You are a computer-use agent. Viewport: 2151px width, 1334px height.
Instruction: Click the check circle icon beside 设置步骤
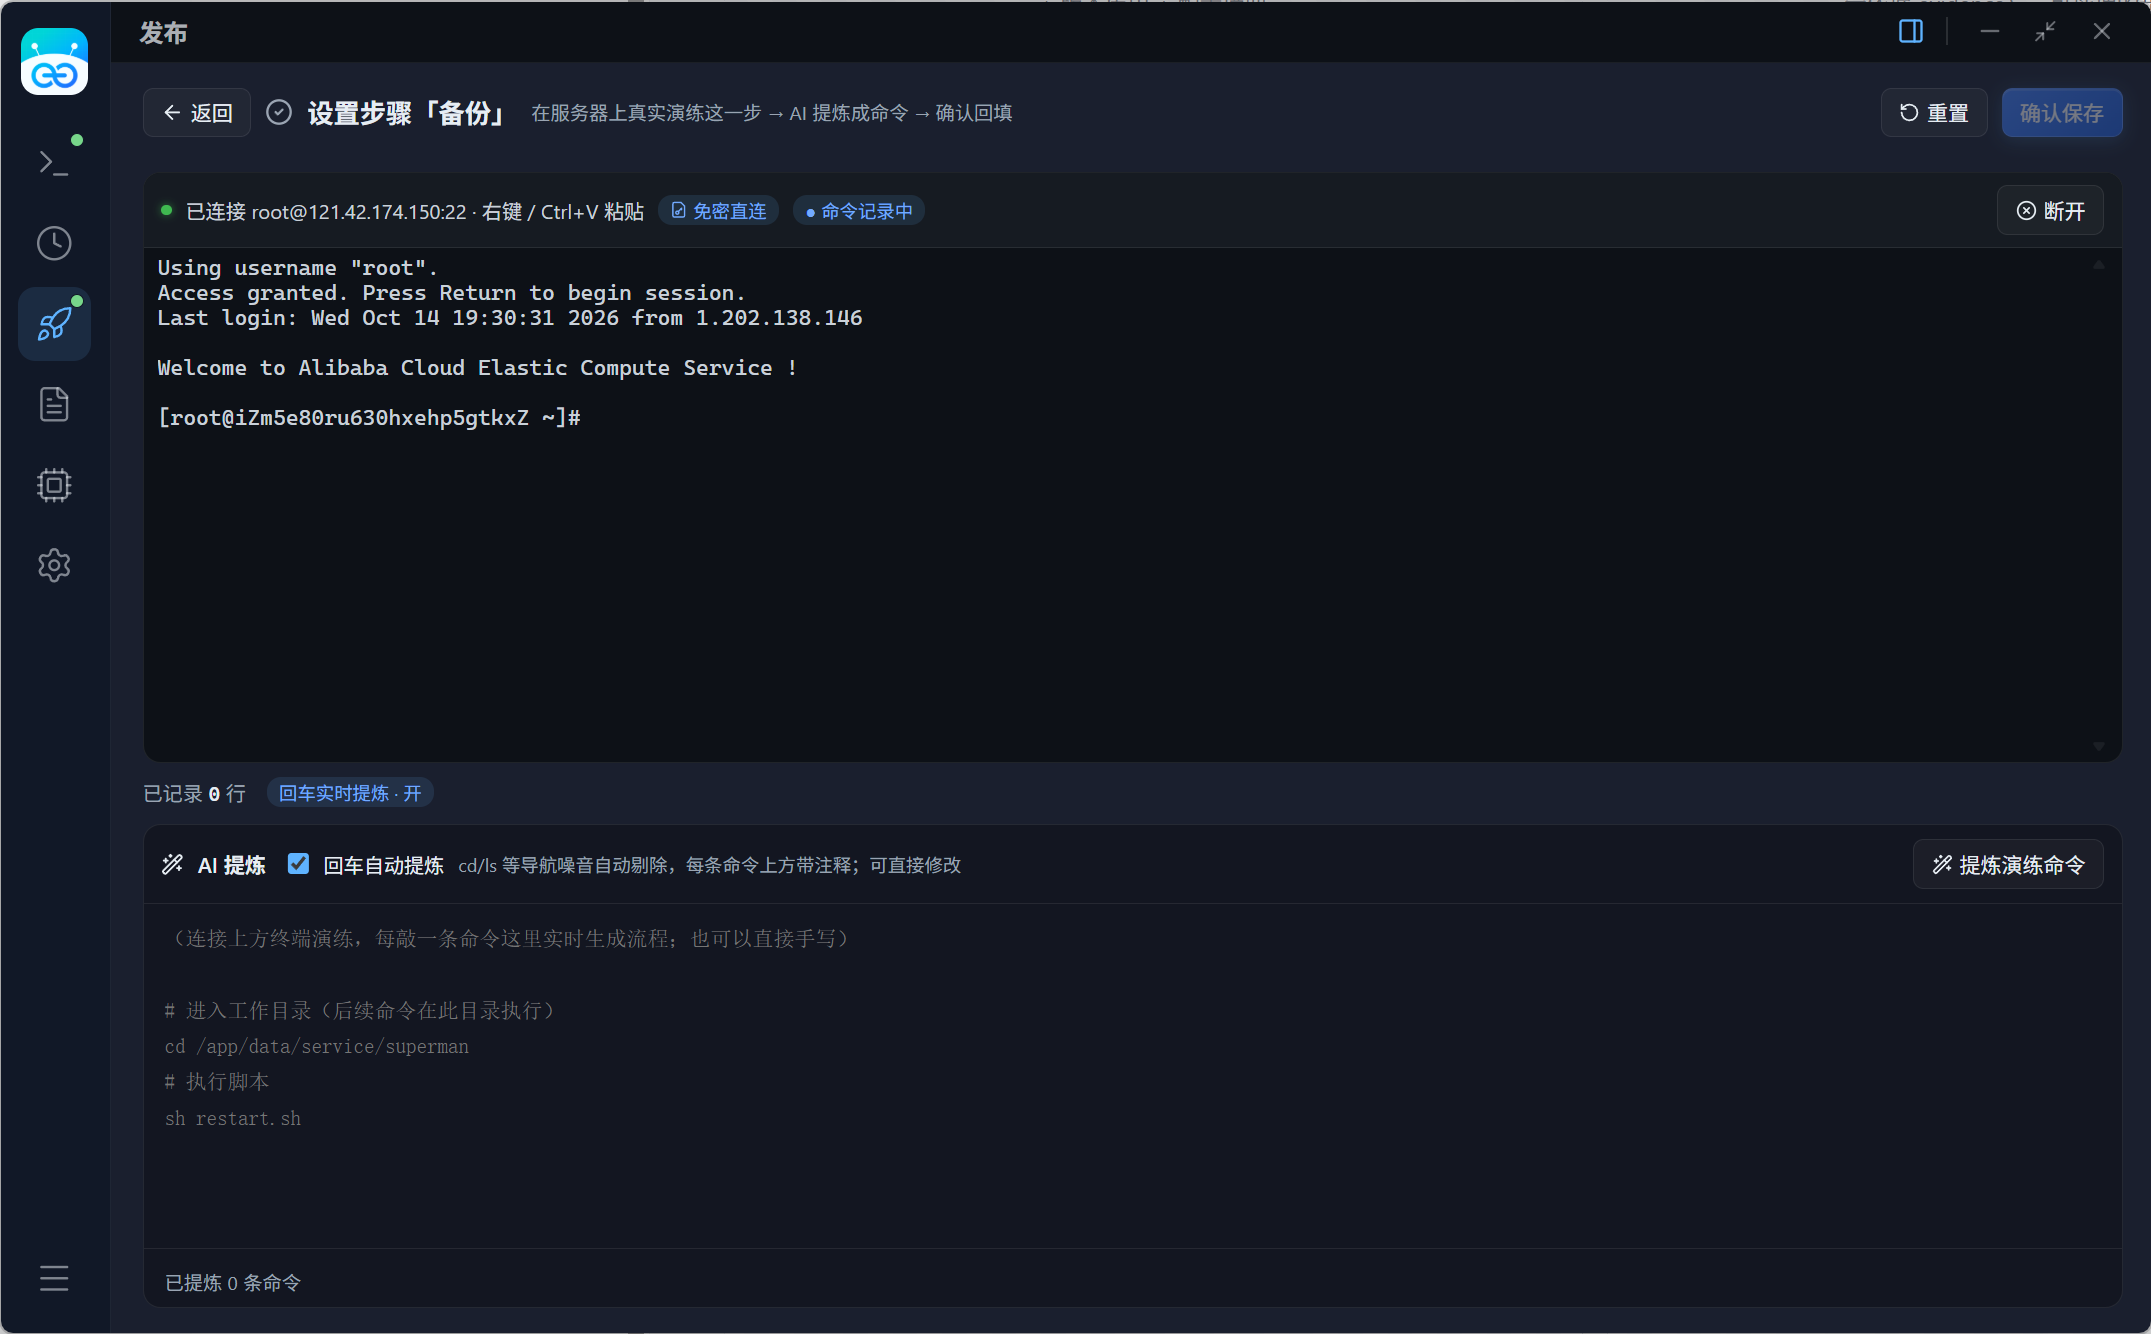click(279, 112)
